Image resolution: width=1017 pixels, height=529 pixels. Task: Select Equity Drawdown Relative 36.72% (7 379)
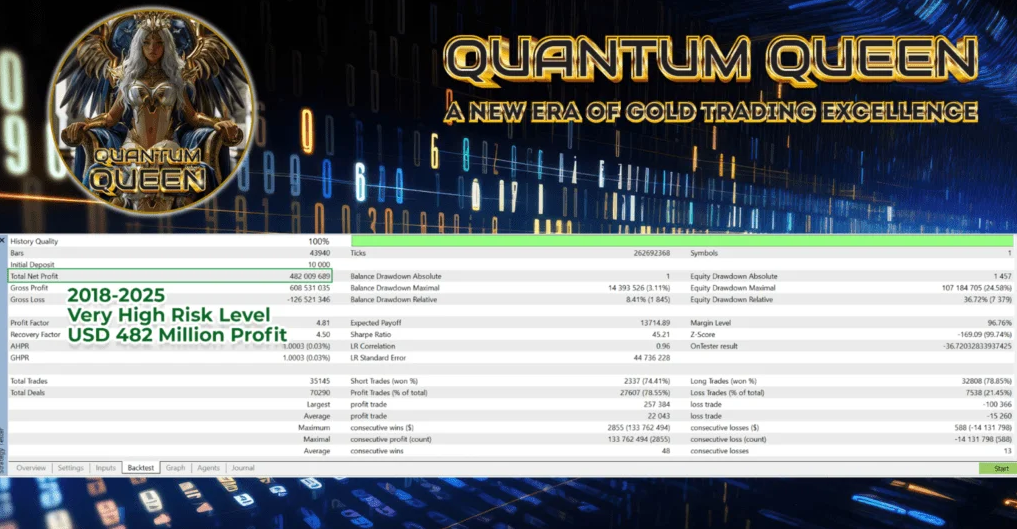point(987,300)
